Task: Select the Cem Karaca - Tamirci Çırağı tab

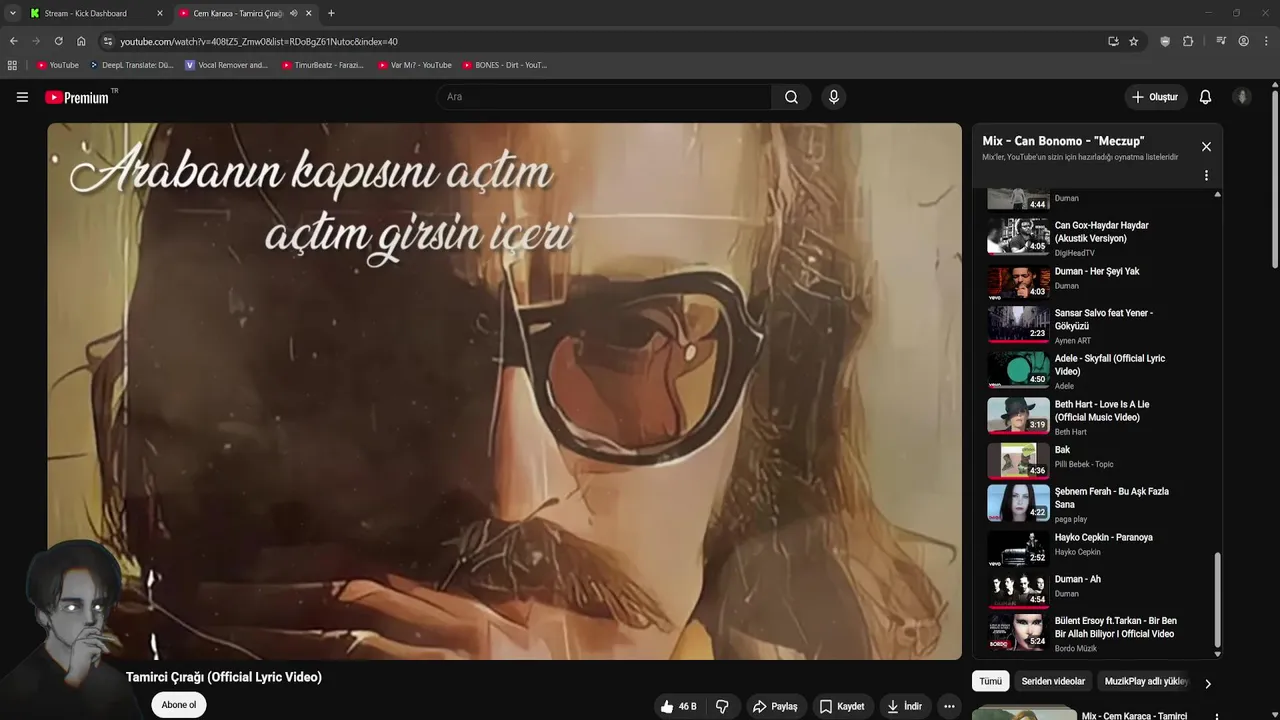Action: (245, 13)
